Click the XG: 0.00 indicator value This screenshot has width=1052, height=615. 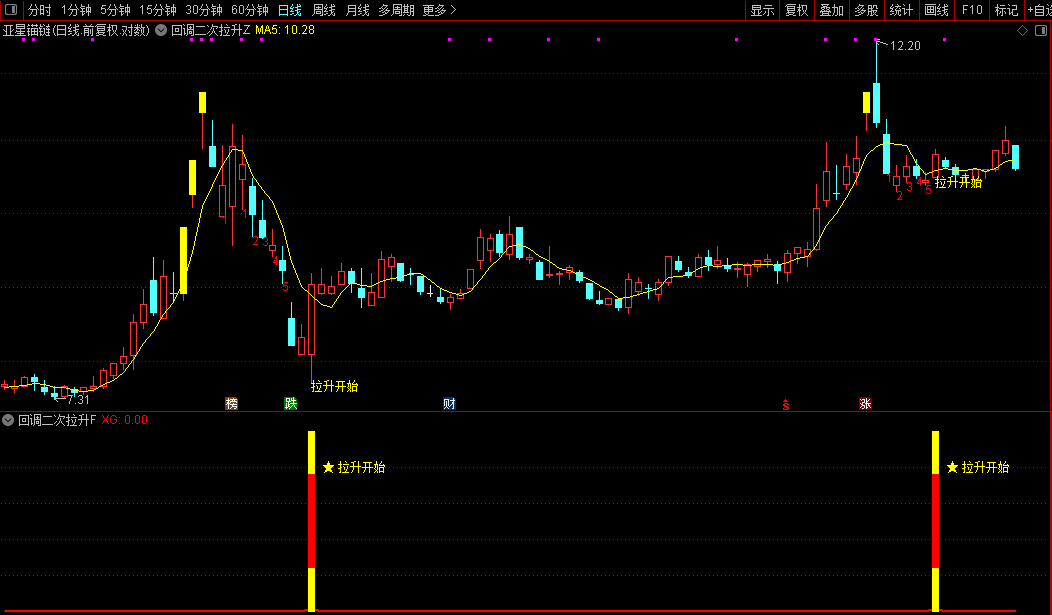[x=125, y=420]
